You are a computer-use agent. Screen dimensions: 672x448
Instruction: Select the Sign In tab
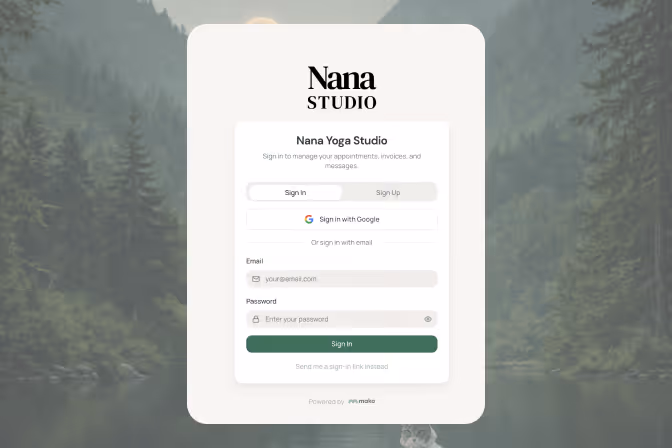click(x=295, y=192)
